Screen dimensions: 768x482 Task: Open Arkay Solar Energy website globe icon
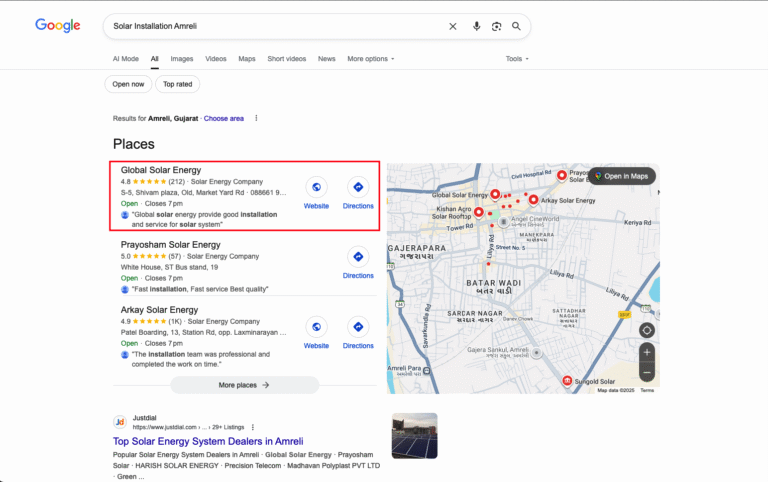pyautogui.click(x=316, y=327)
